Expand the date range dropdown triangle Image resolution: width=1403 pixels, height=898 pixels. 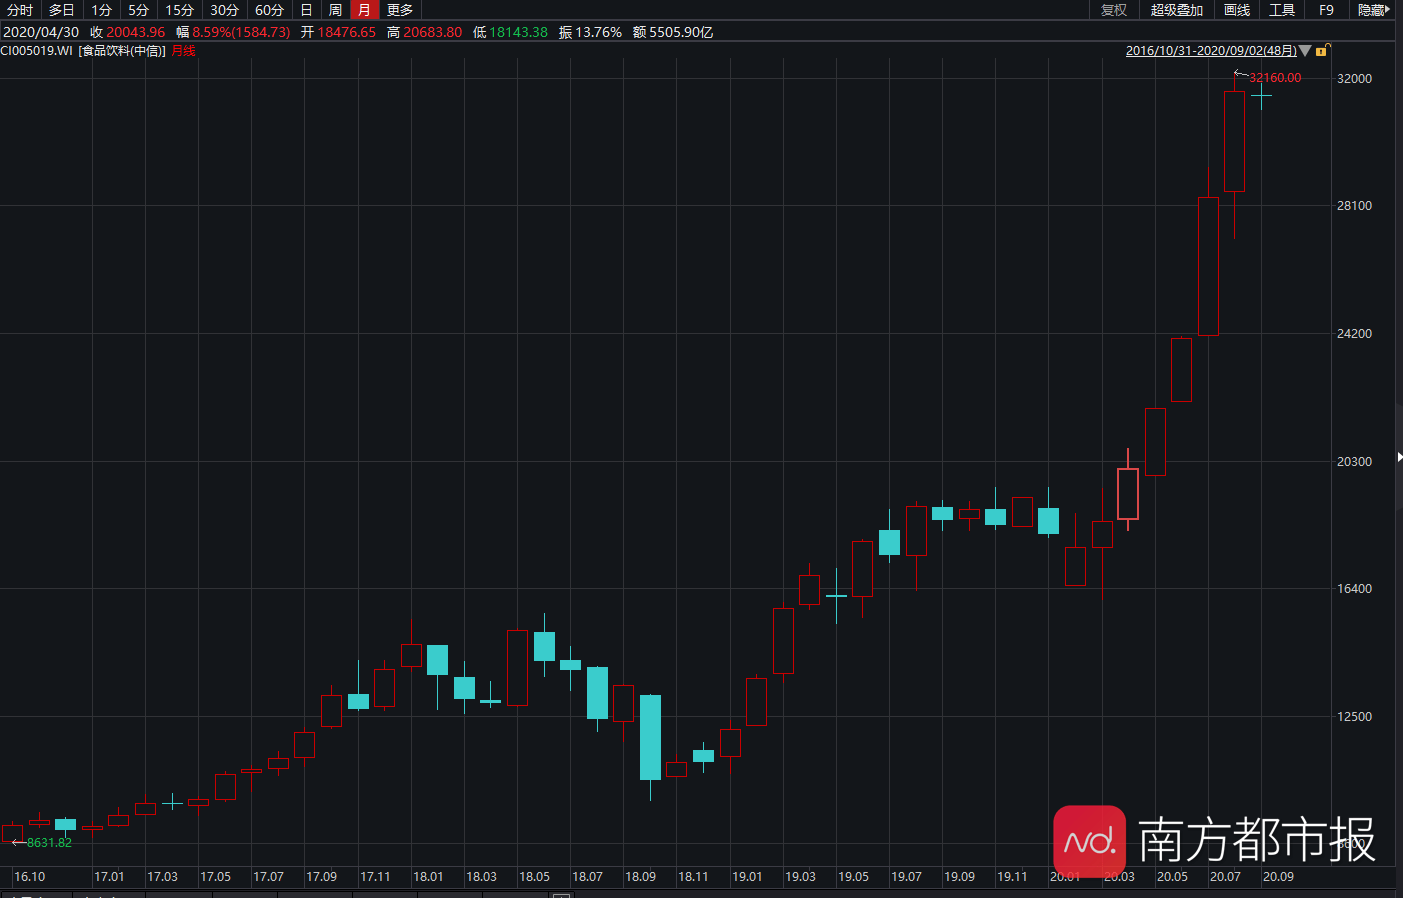tap(1305, 51)
